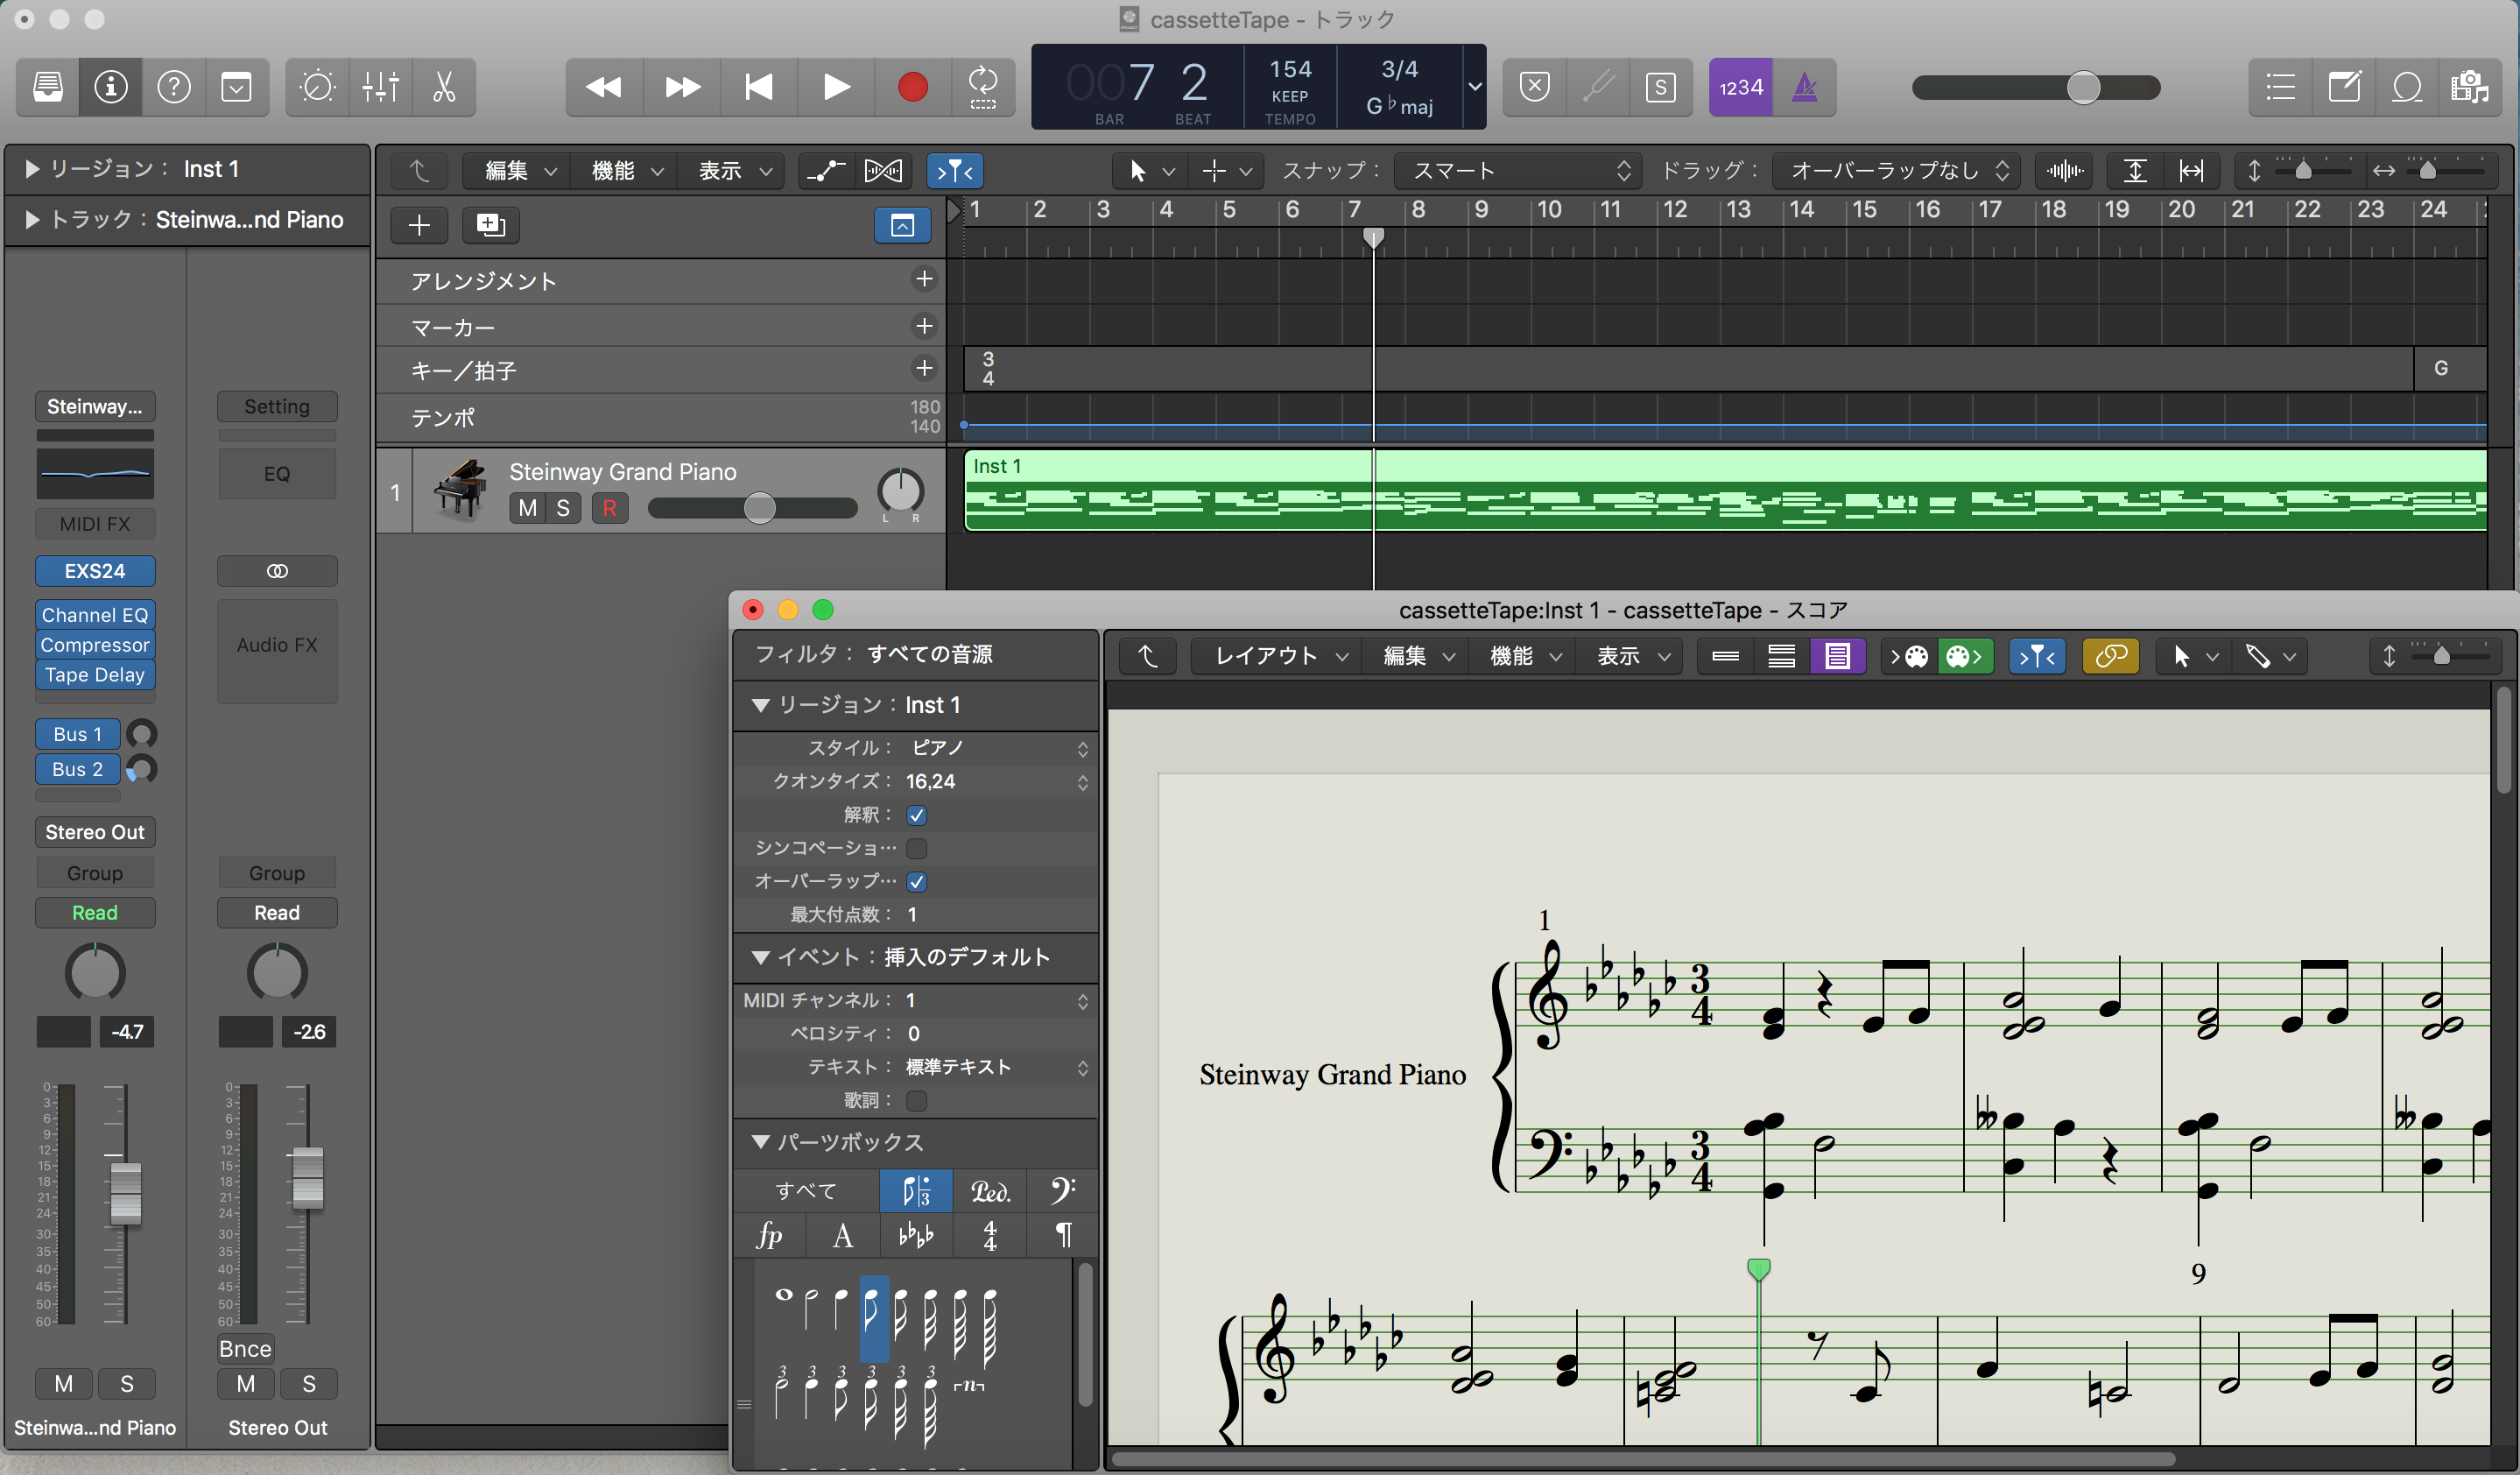Click the scissors Editors icon
Screen dimensions: 2520x1475
(444, 88)
